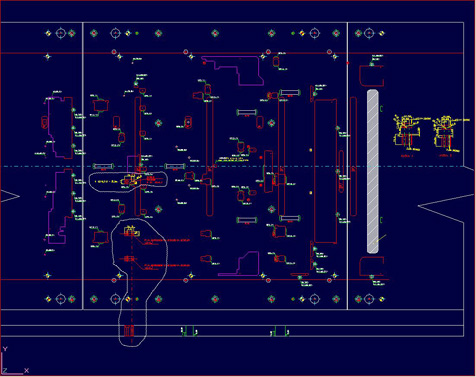Screen dimensions: 476x377
Task: Select upper purple contour in left panel
Action: (x=60, y=127)
